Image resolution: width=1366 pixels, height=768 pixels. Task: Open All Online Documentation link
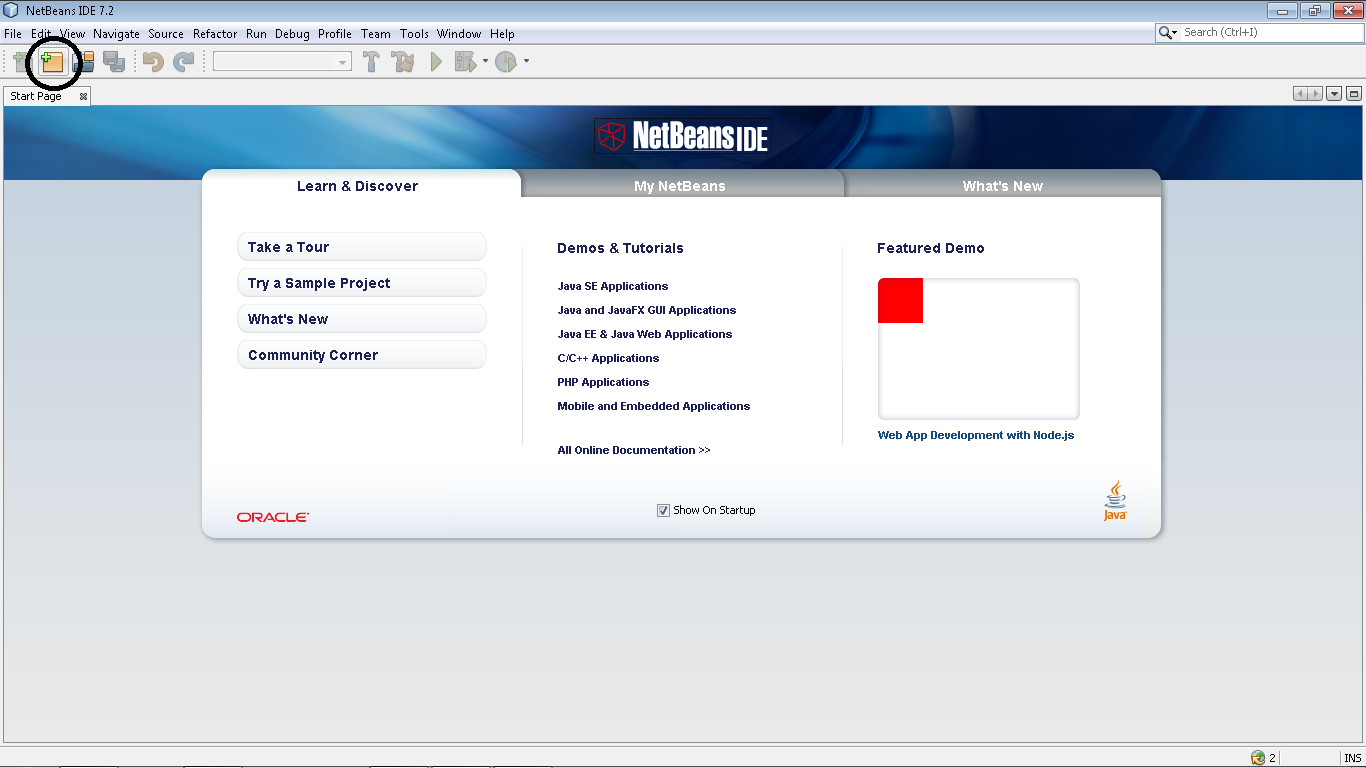(x=634, y=450)
